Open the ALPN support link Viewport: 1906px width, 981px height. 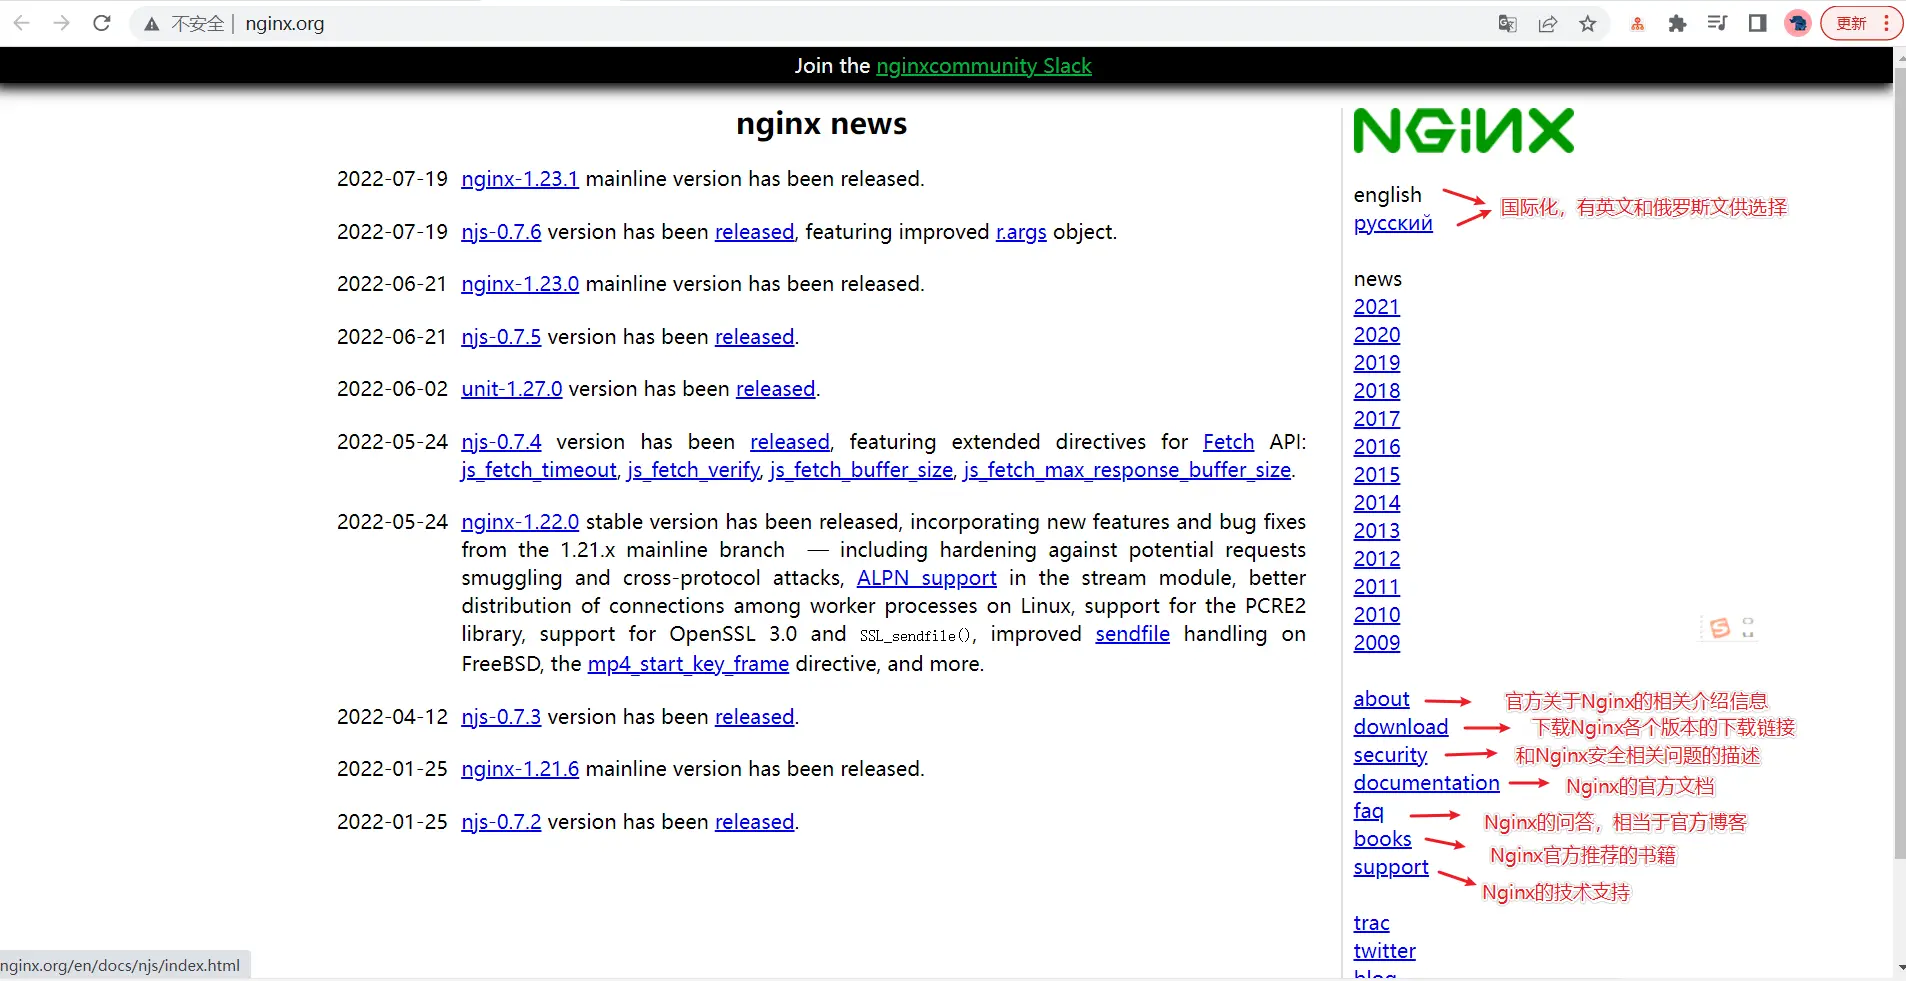coord(927,578)
